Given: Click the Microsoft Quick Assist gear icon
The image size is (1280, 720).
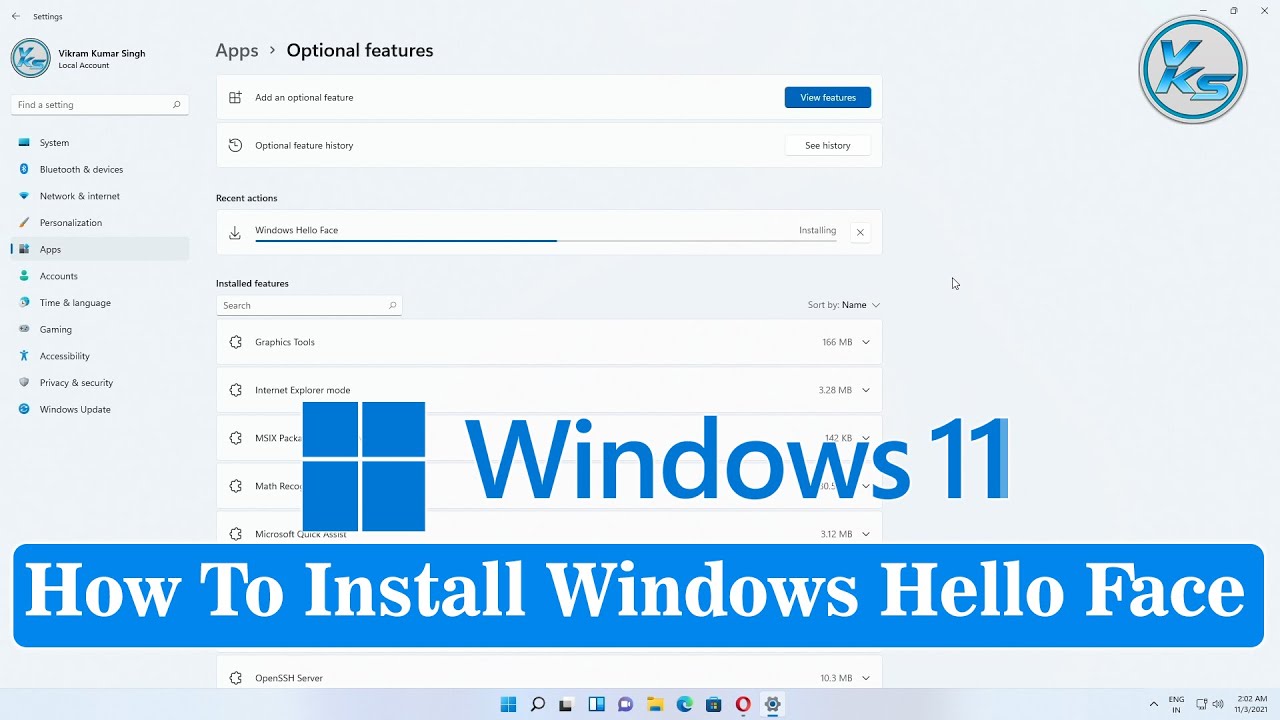Looking at the screenshot, I should 235,534.
